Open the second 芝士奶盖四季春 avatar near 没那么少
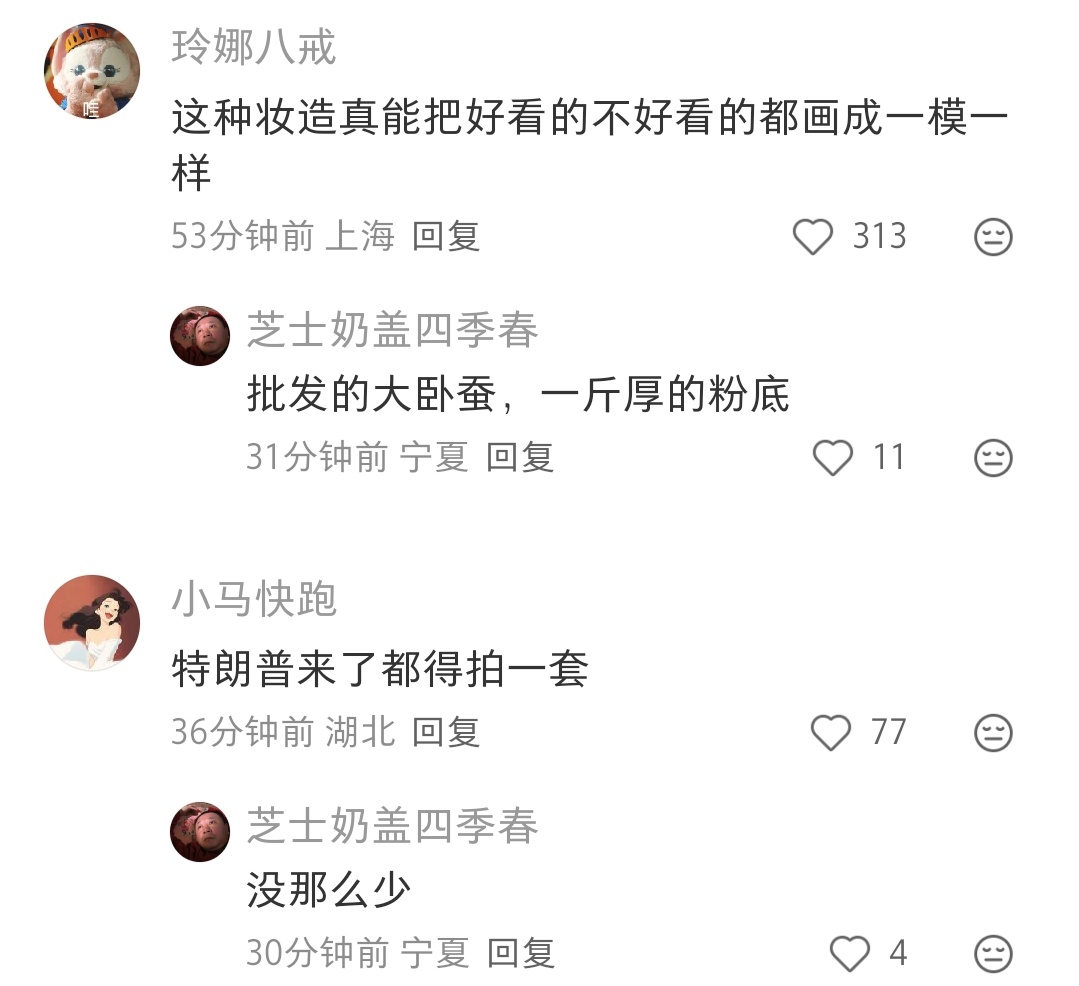The width and height of the screenshot is (1079, 986). click(200, 831)
